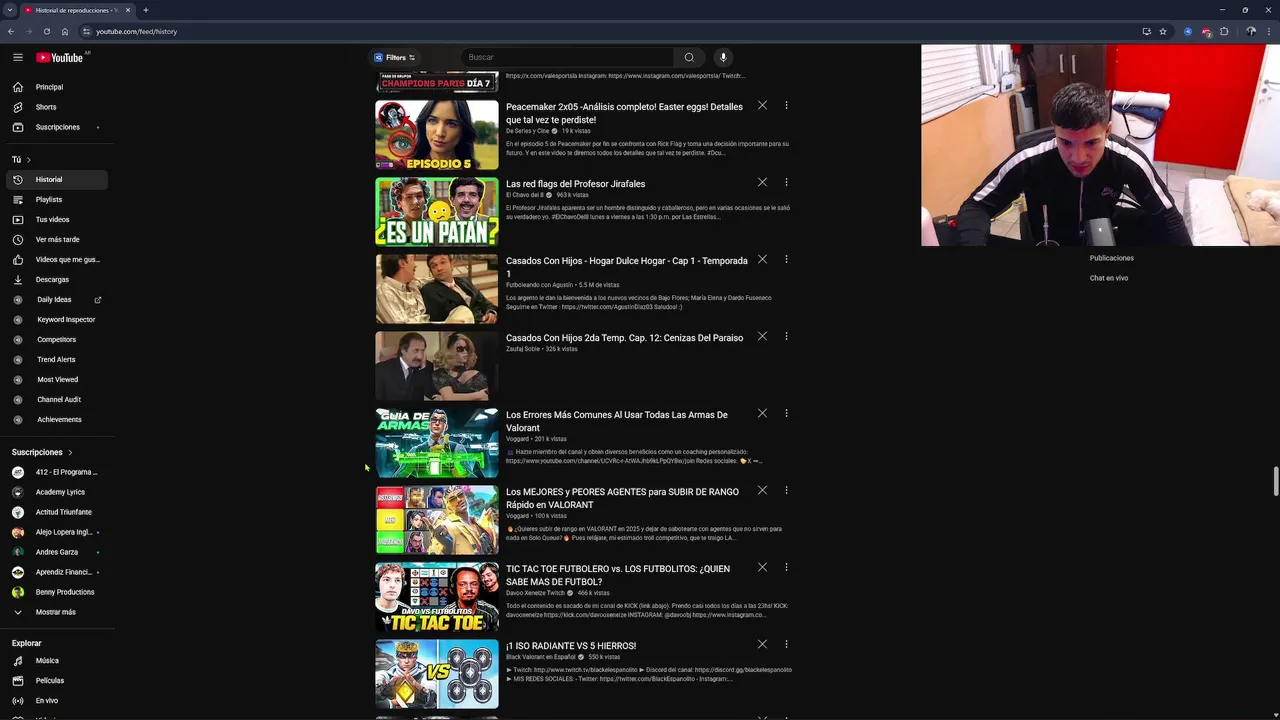Expand subscriptions with Mostrar más
The width and height of the screenshot is (1280, 720).
[x=57, y=612]
